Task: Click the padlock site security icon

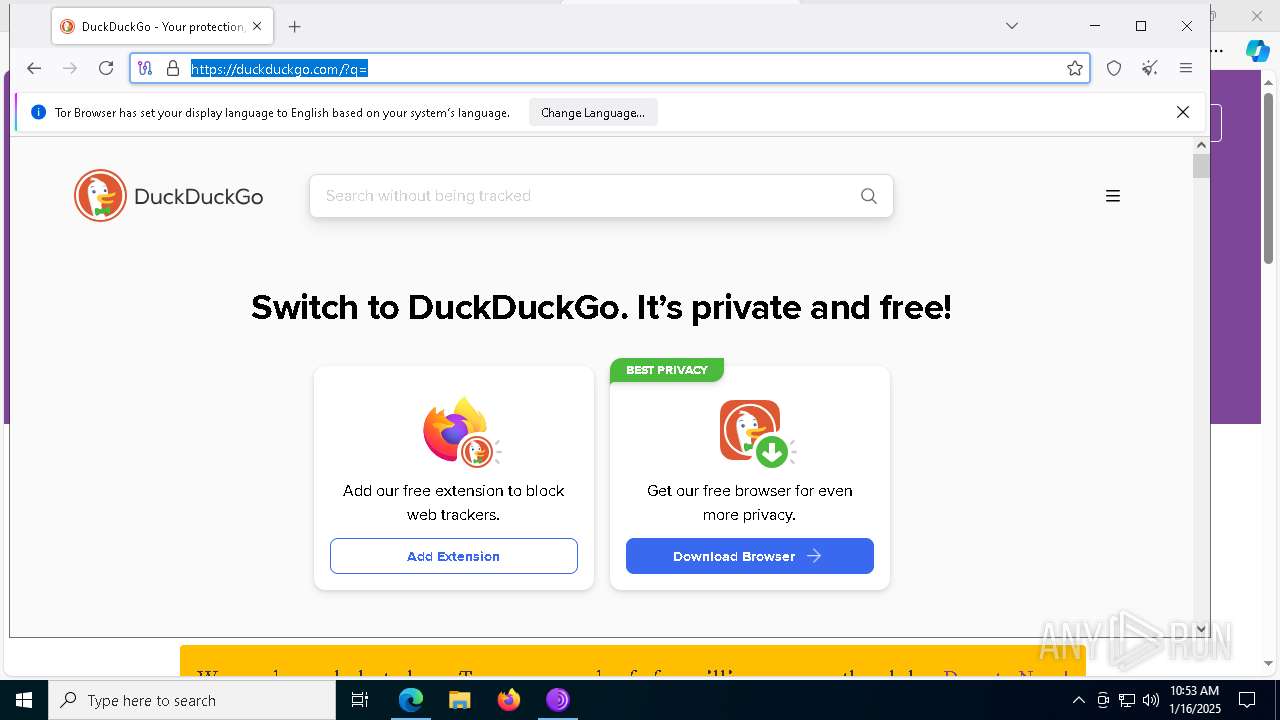Action: 173,68
